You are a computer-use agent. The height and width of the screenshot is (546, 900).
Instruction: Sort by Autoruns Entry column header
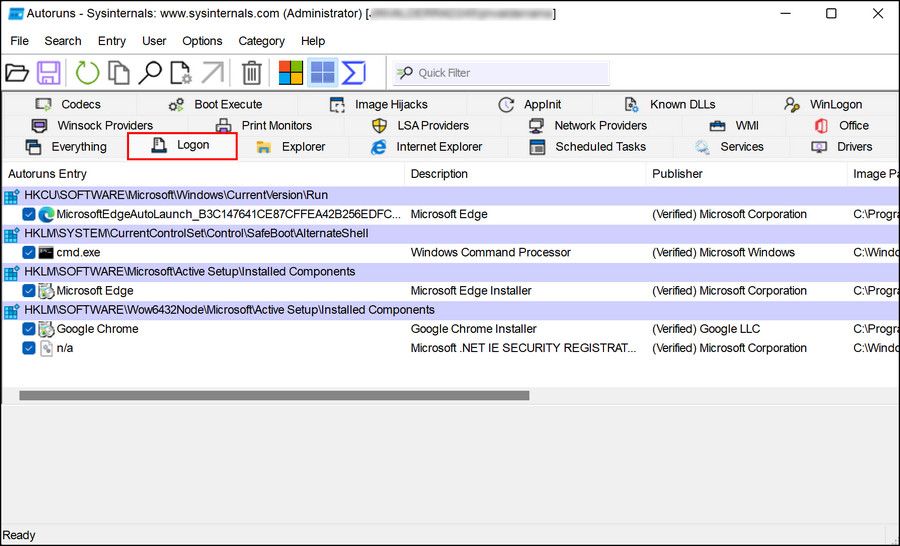[203, 174]
